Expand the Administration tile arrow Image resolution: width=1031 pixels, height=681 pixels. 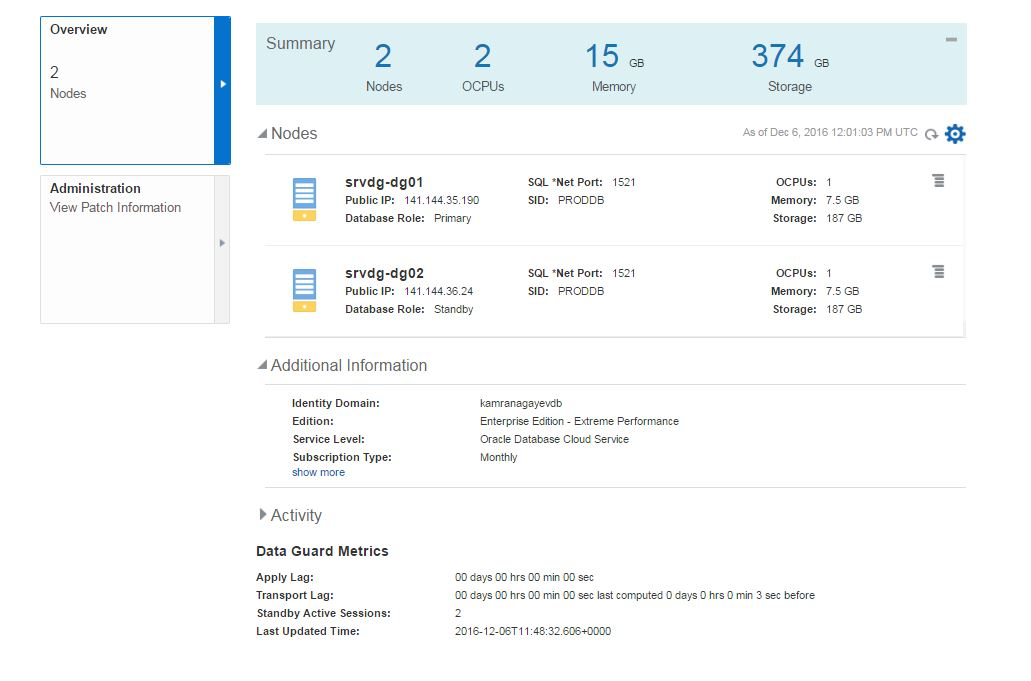[222, 243]
